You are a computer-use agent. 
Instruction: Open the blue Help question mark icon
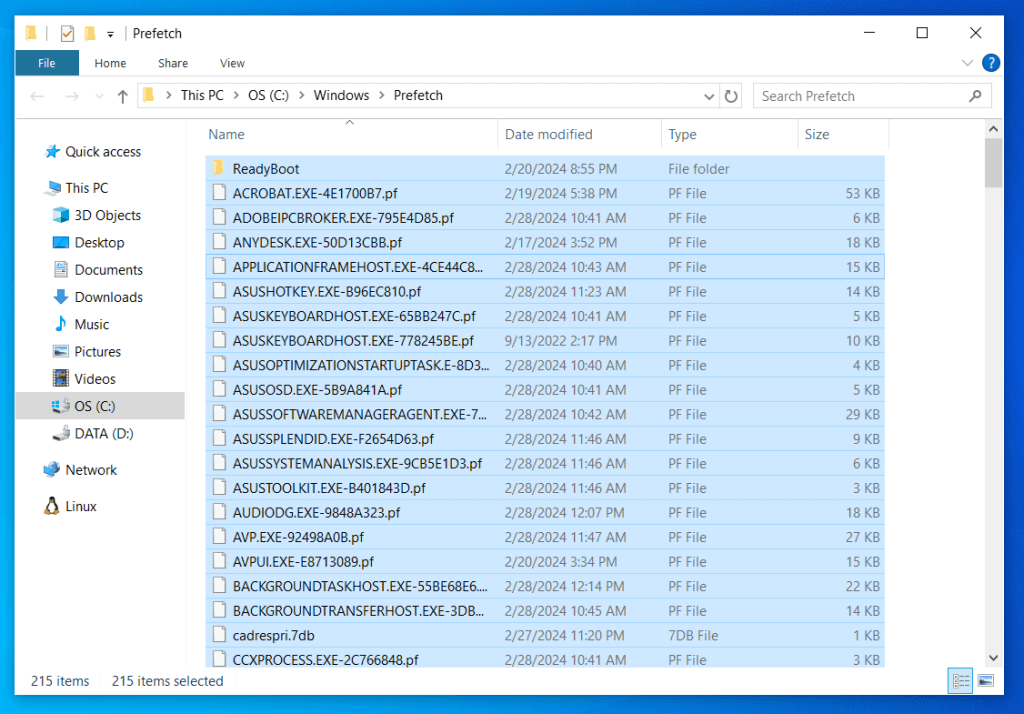coord(990,63)
